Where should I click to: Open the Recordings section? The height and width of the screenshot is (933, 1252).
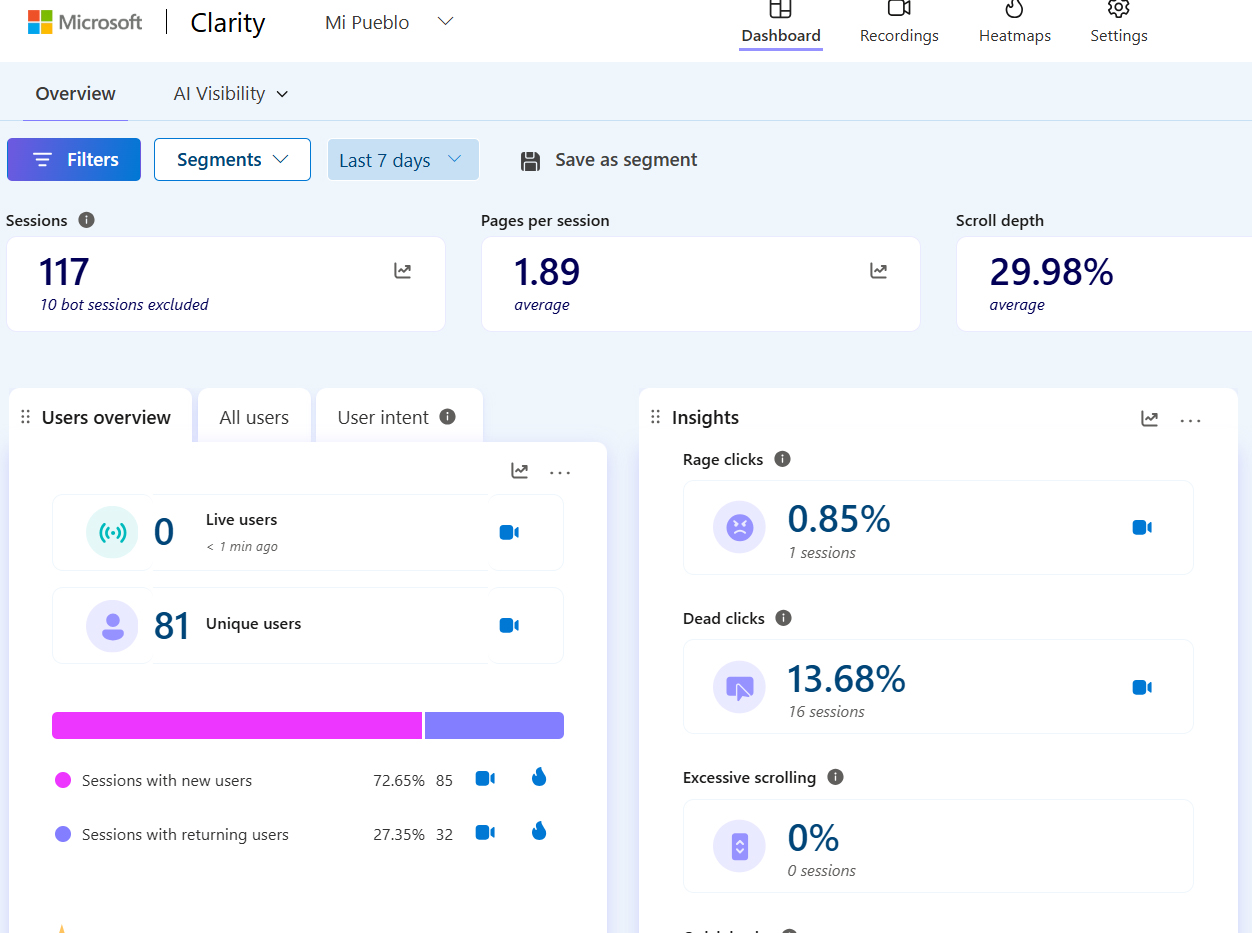[899, 23]
